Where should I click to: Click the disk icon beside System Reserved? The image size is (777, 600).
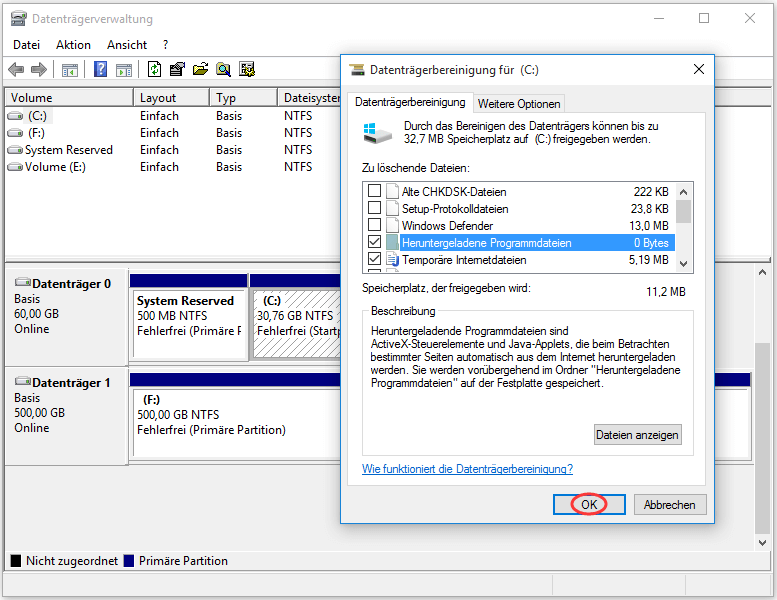[15, 150]
